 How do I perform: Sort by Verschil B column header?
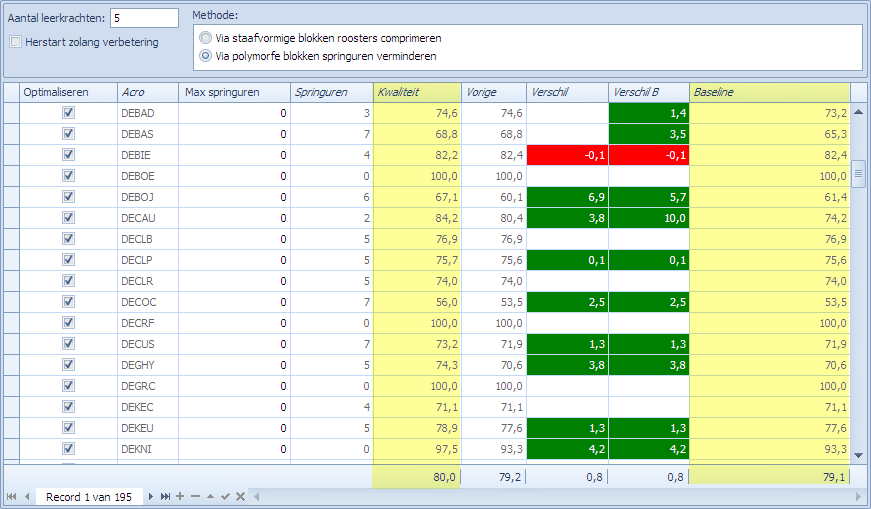tap(649, 92)
